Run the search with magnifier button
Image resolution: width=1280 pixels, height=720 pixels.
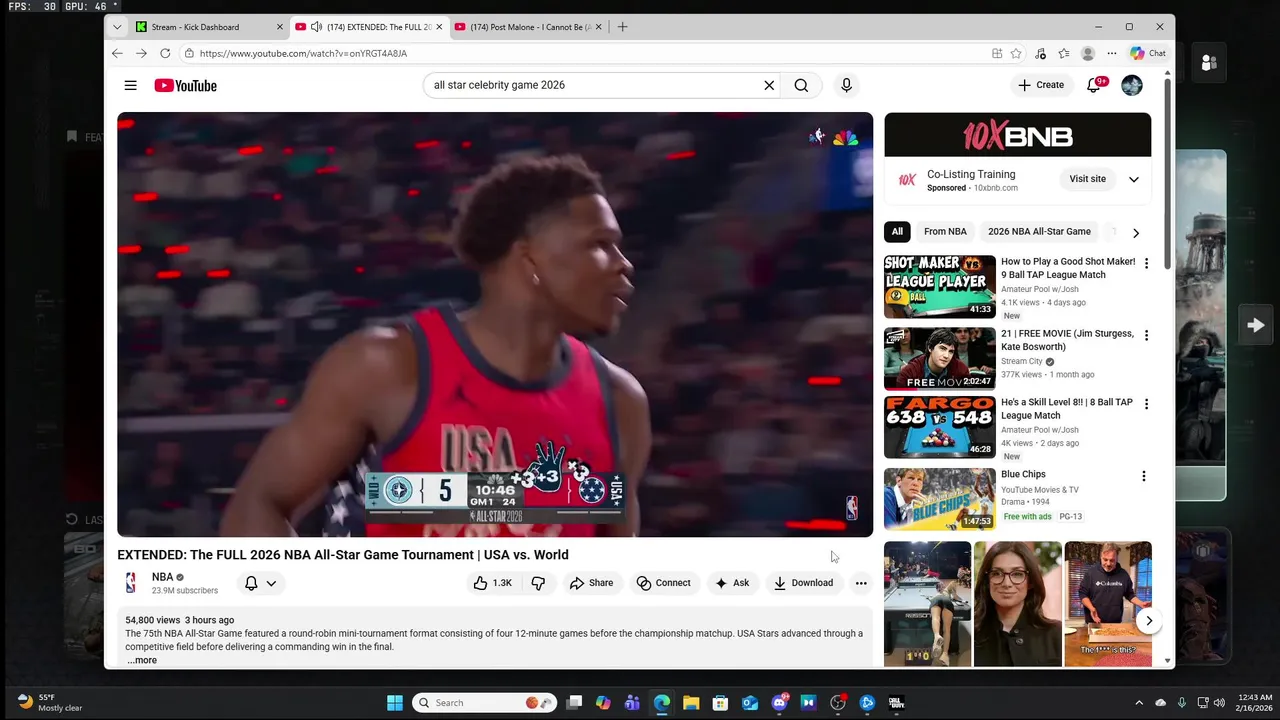(801, 85)
